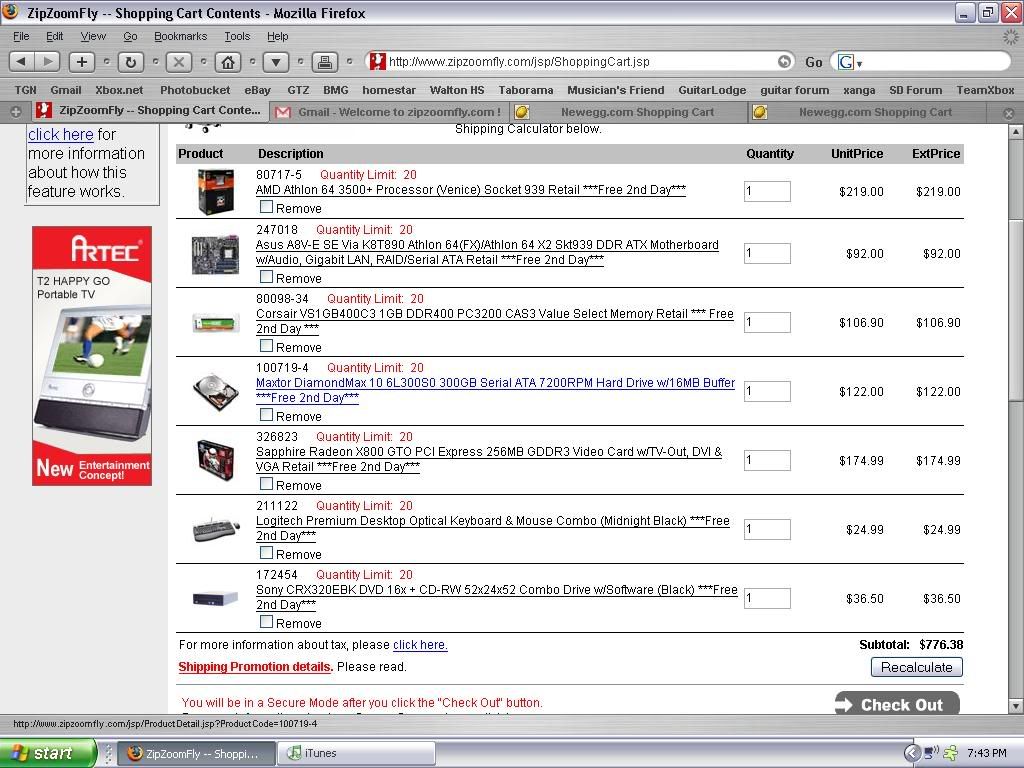
Task: Click the sidebar click here feature link
Action: (x=61, y=135)
